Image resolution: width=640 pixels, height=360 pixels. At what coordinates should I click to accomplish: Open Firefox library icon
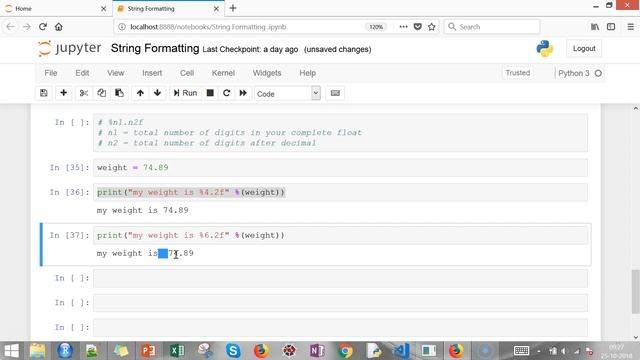pyautogui.click(x=595, y=27)
